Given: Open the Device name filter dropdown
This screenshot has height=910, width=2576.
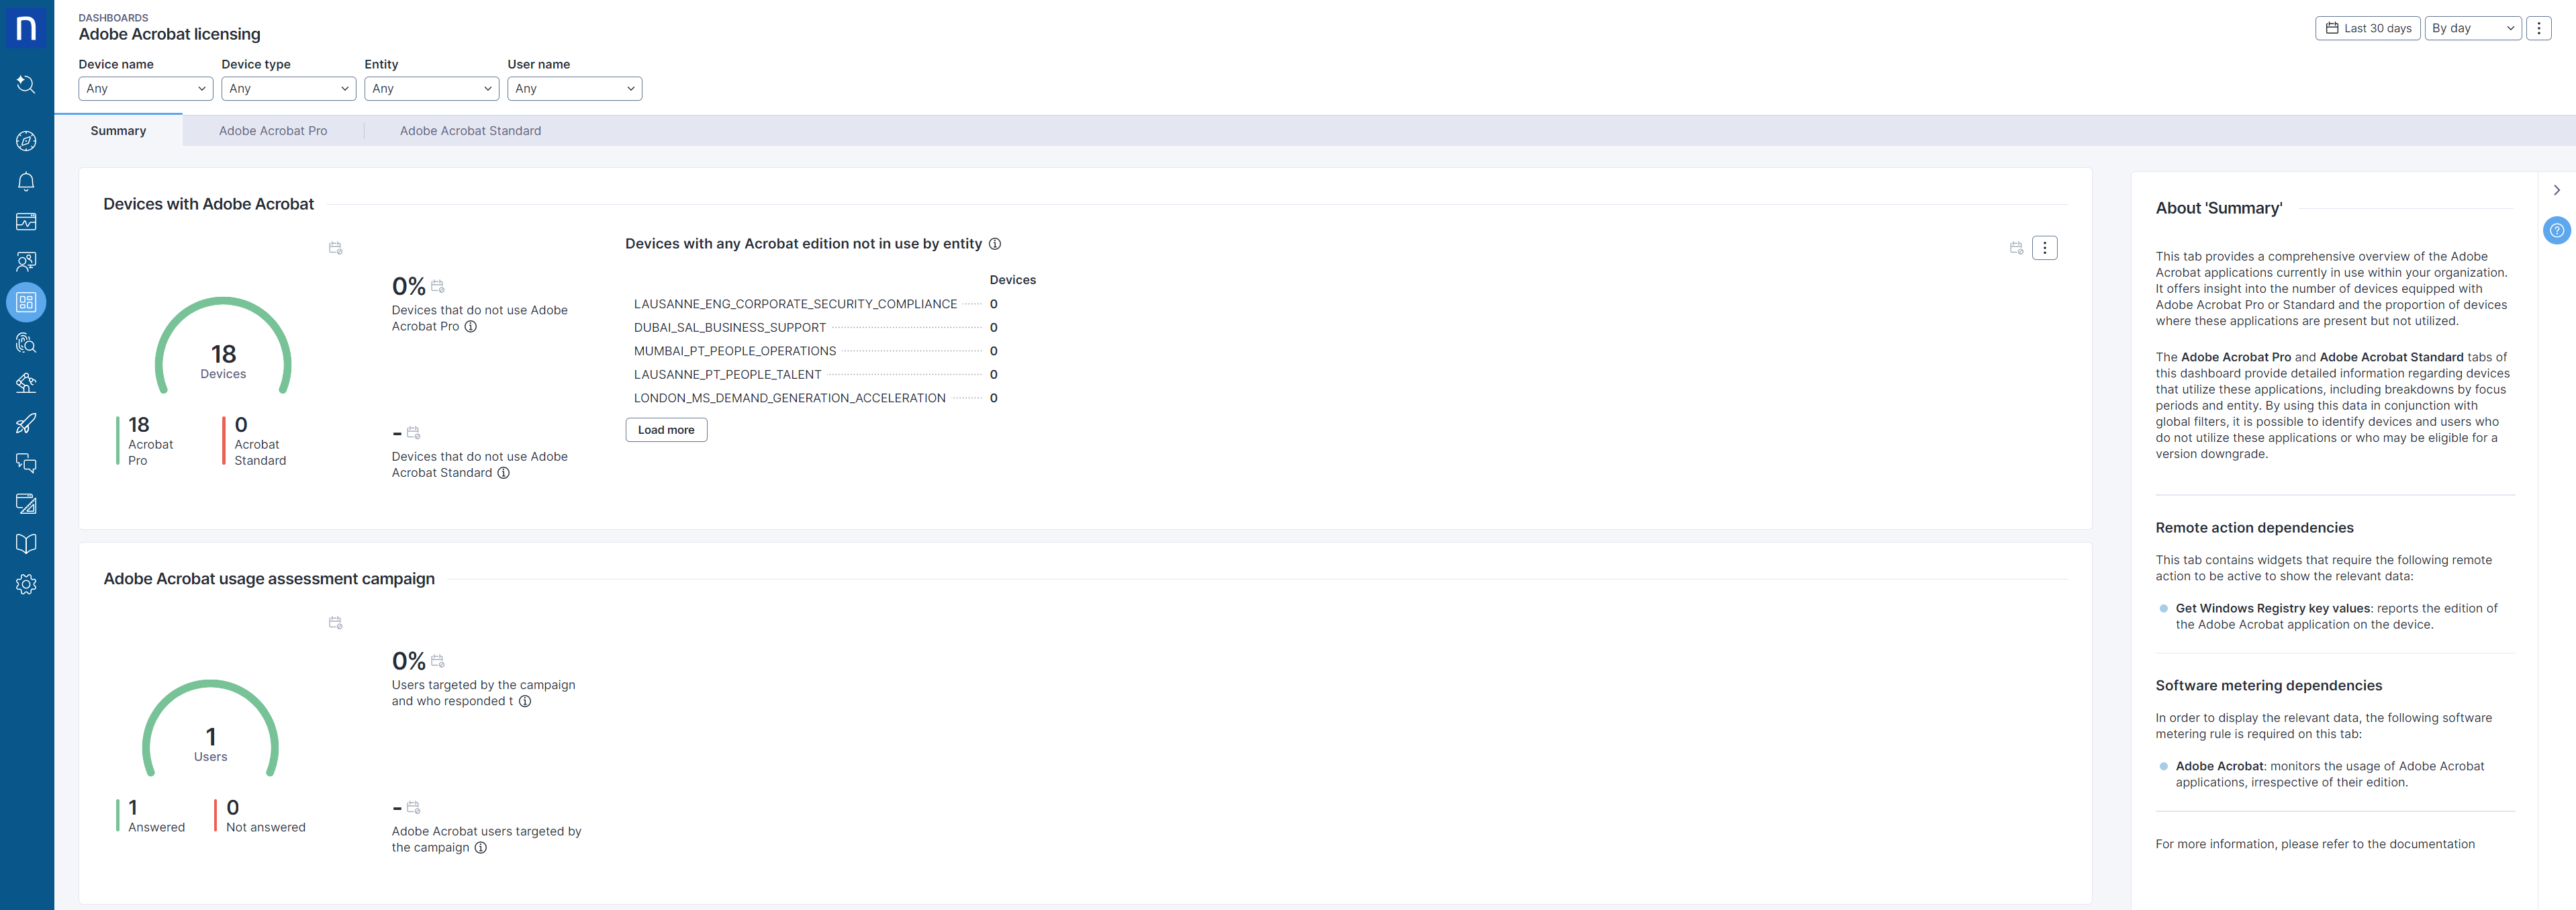Looking at the screenshot, I should 145,89.
